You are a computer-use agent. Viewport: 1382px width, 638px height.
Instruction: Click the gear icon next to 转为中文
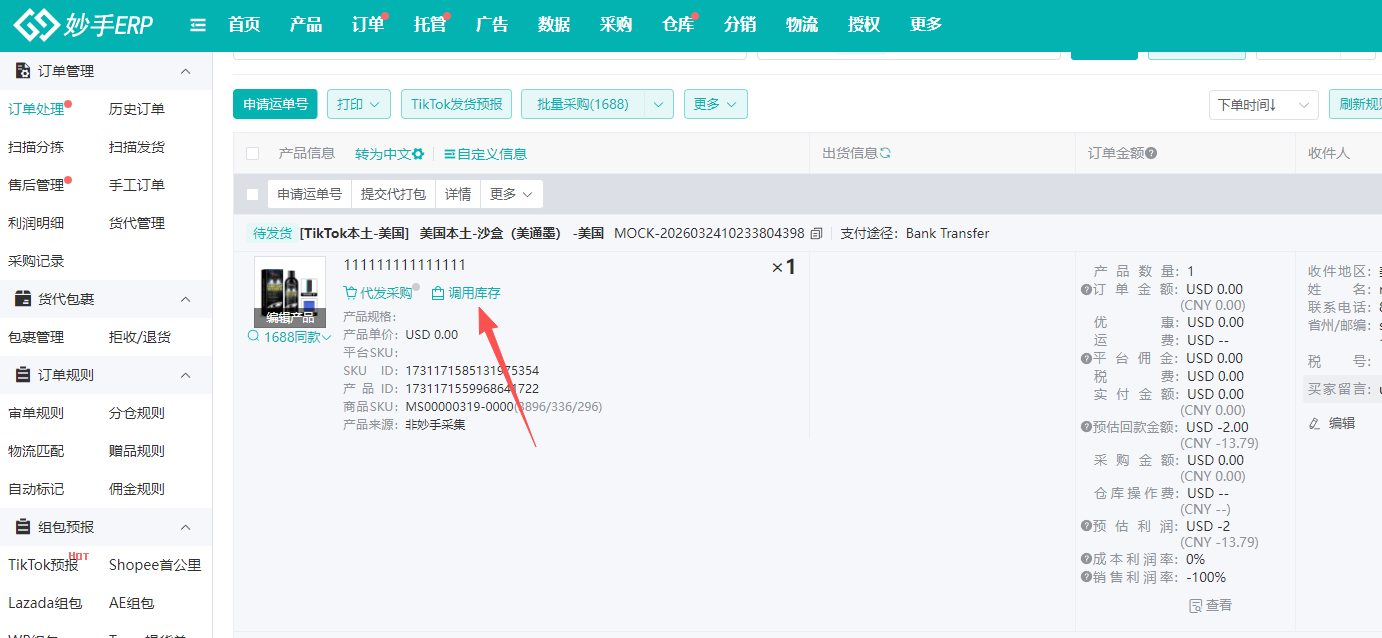418,154
